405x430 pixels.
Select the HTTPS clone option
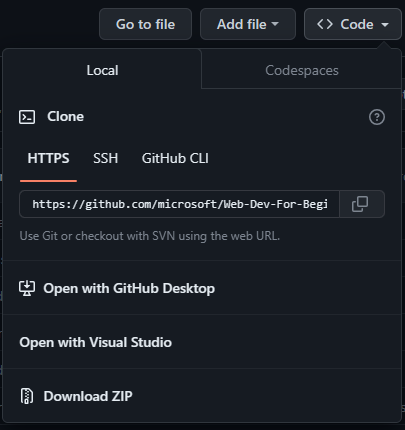pyautogui.click(x=48, y=158)
